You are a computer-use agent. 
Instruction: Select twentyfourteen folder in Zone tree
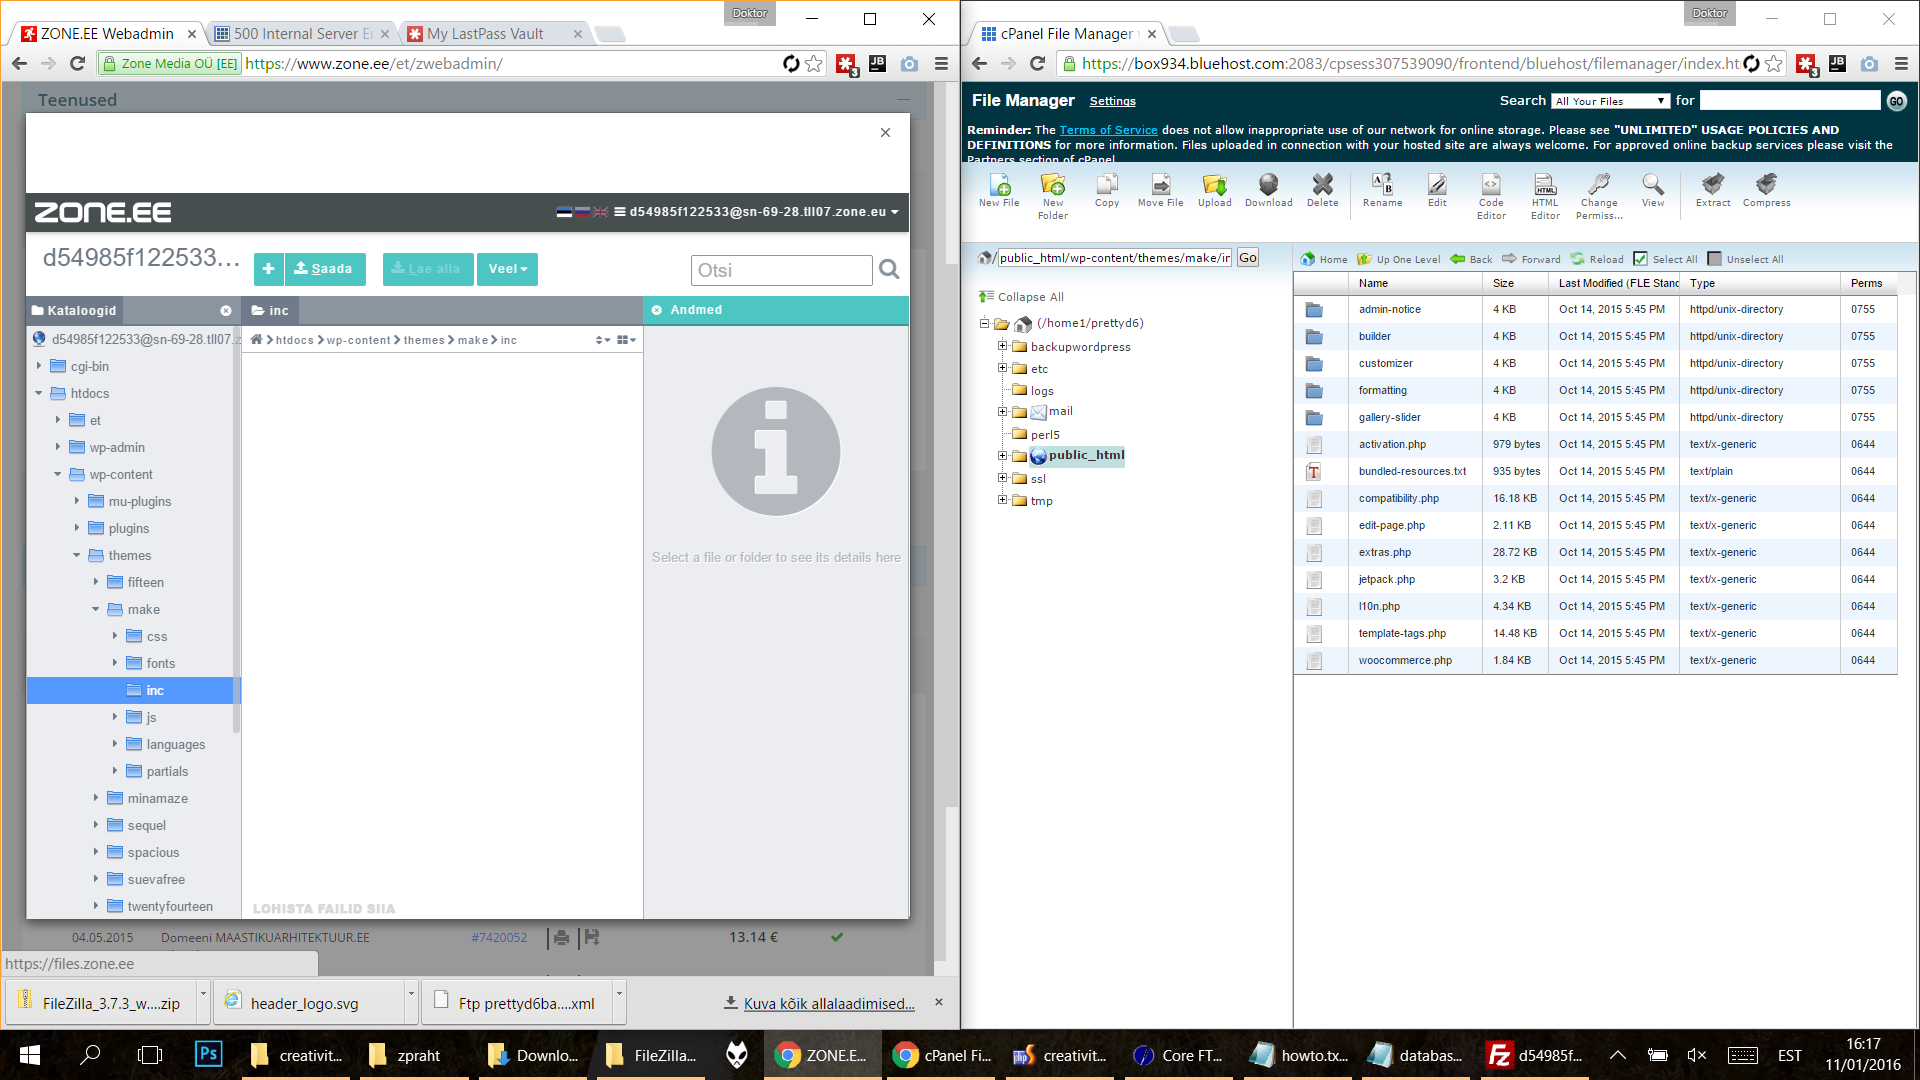pos(170,906)
